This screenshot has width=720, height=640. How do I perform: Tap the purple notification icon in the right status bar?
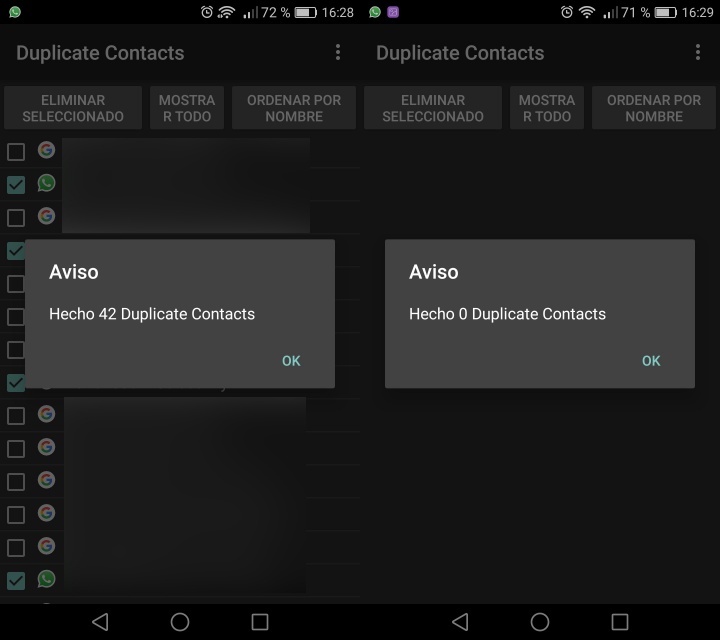click(x=393, y=12)
